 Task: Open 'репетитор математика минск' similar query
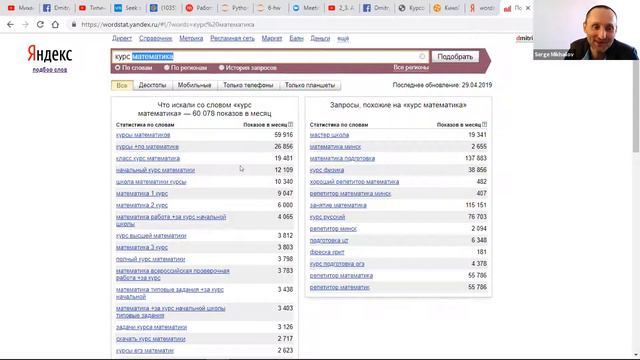(350, 193)
